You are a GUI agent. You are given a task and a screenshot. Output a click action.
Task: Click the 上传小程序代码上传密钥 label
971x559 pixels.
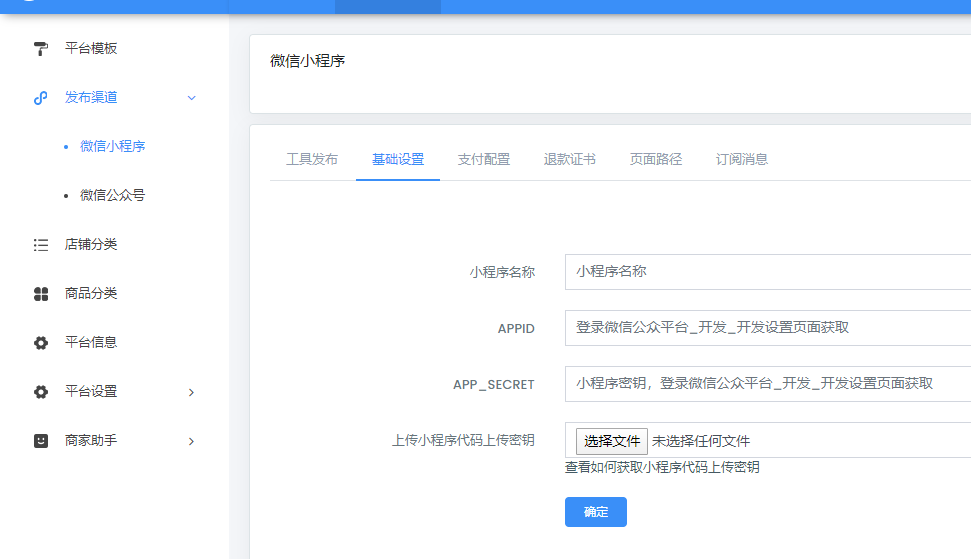coord(463,440)
